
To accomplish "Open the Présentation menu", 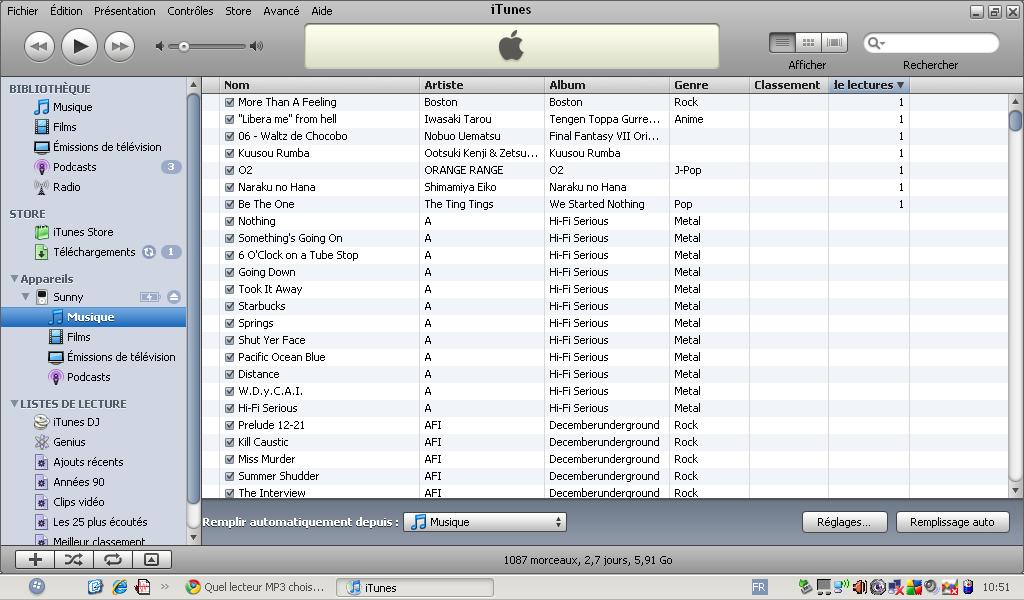I will point(124,11).
